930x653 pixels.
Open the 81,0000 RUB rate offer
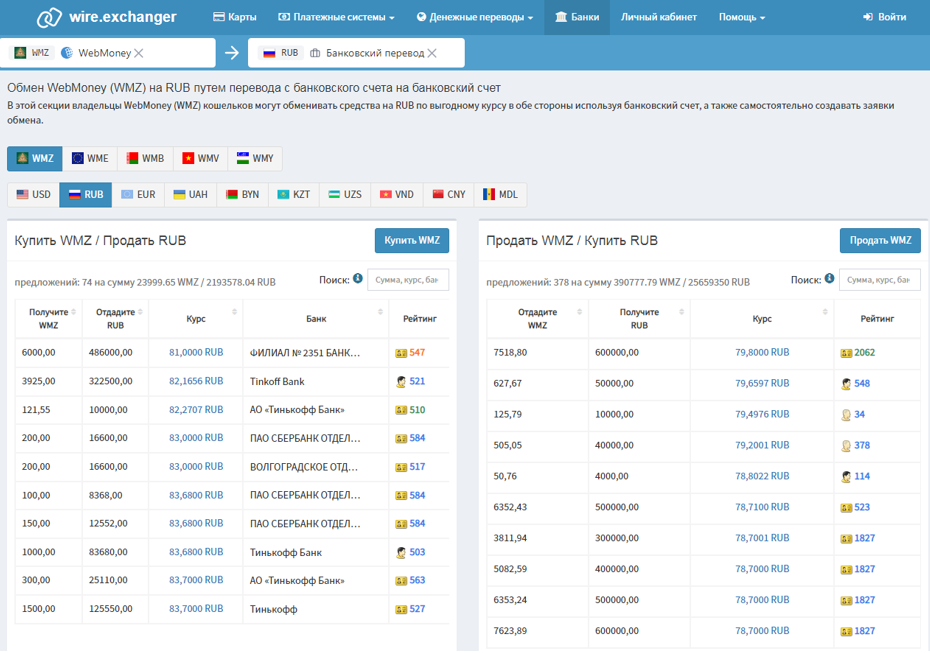click(196, 352)
